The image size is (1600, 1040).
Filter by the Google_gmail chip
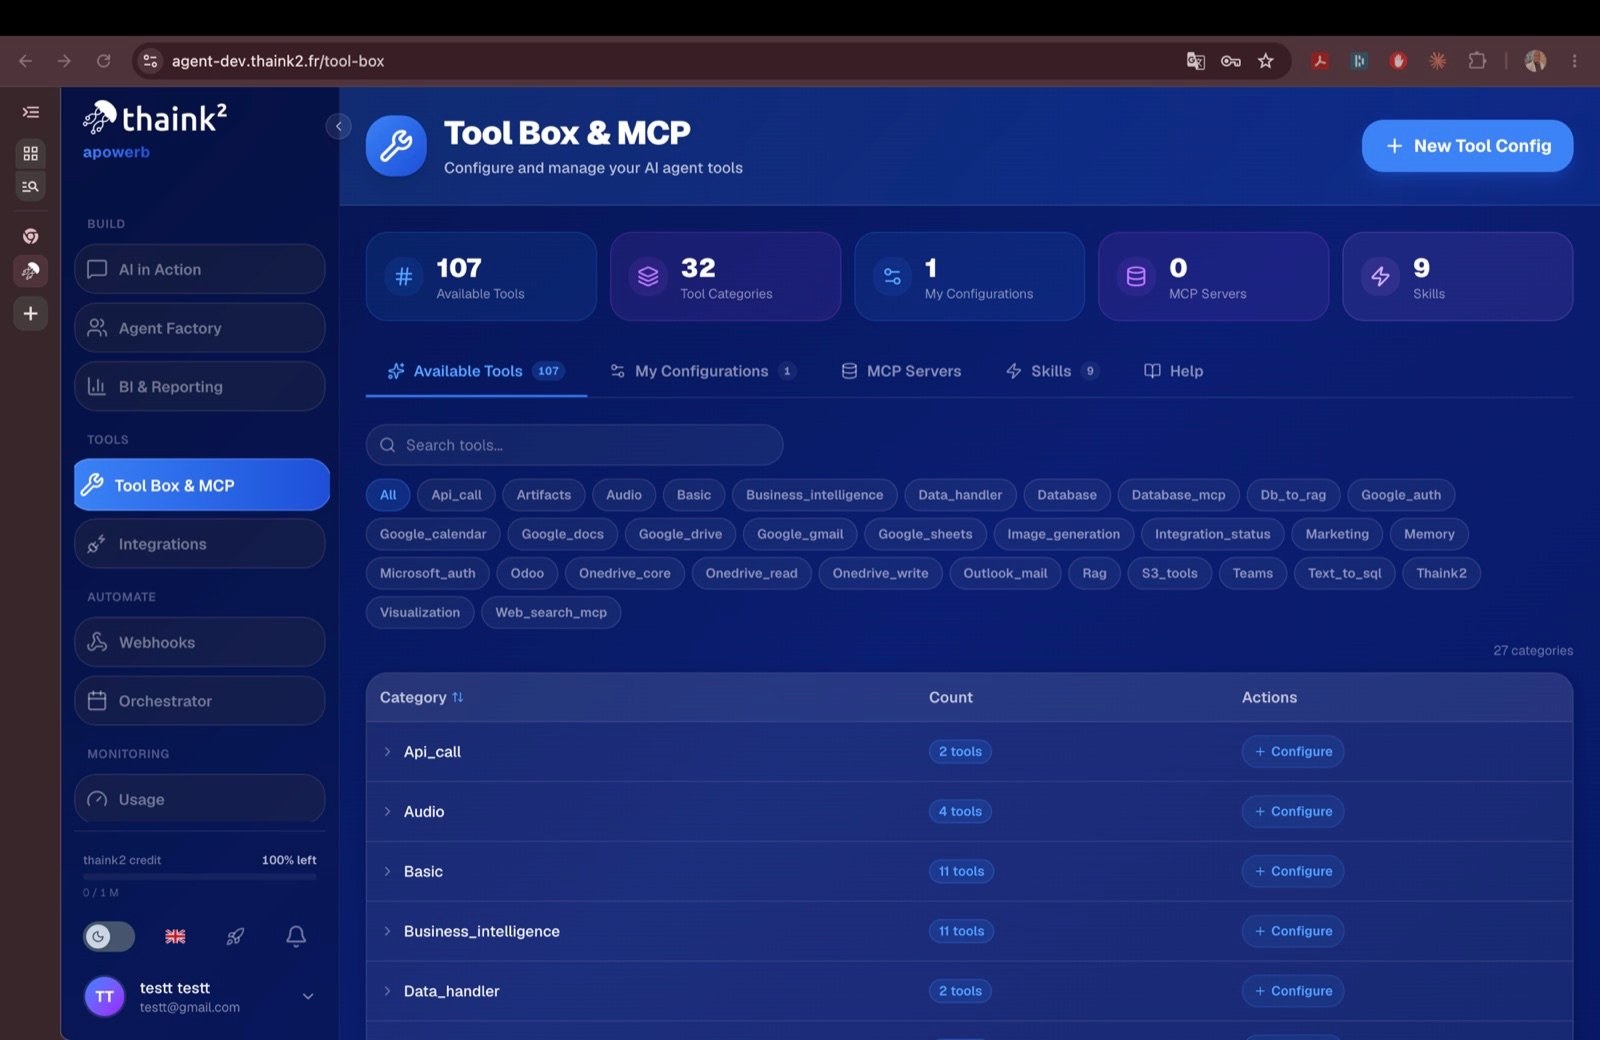[800, 534]
